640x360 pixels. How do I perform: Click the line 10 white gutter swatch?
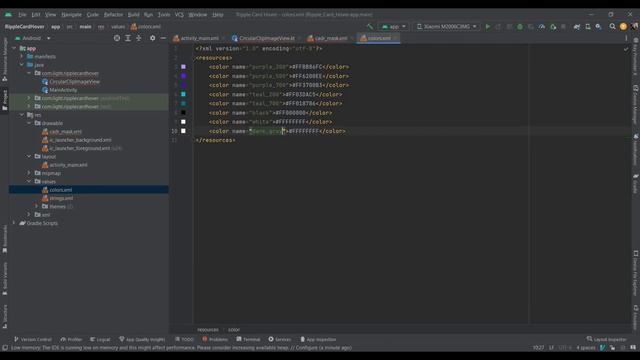pos(183,131)
